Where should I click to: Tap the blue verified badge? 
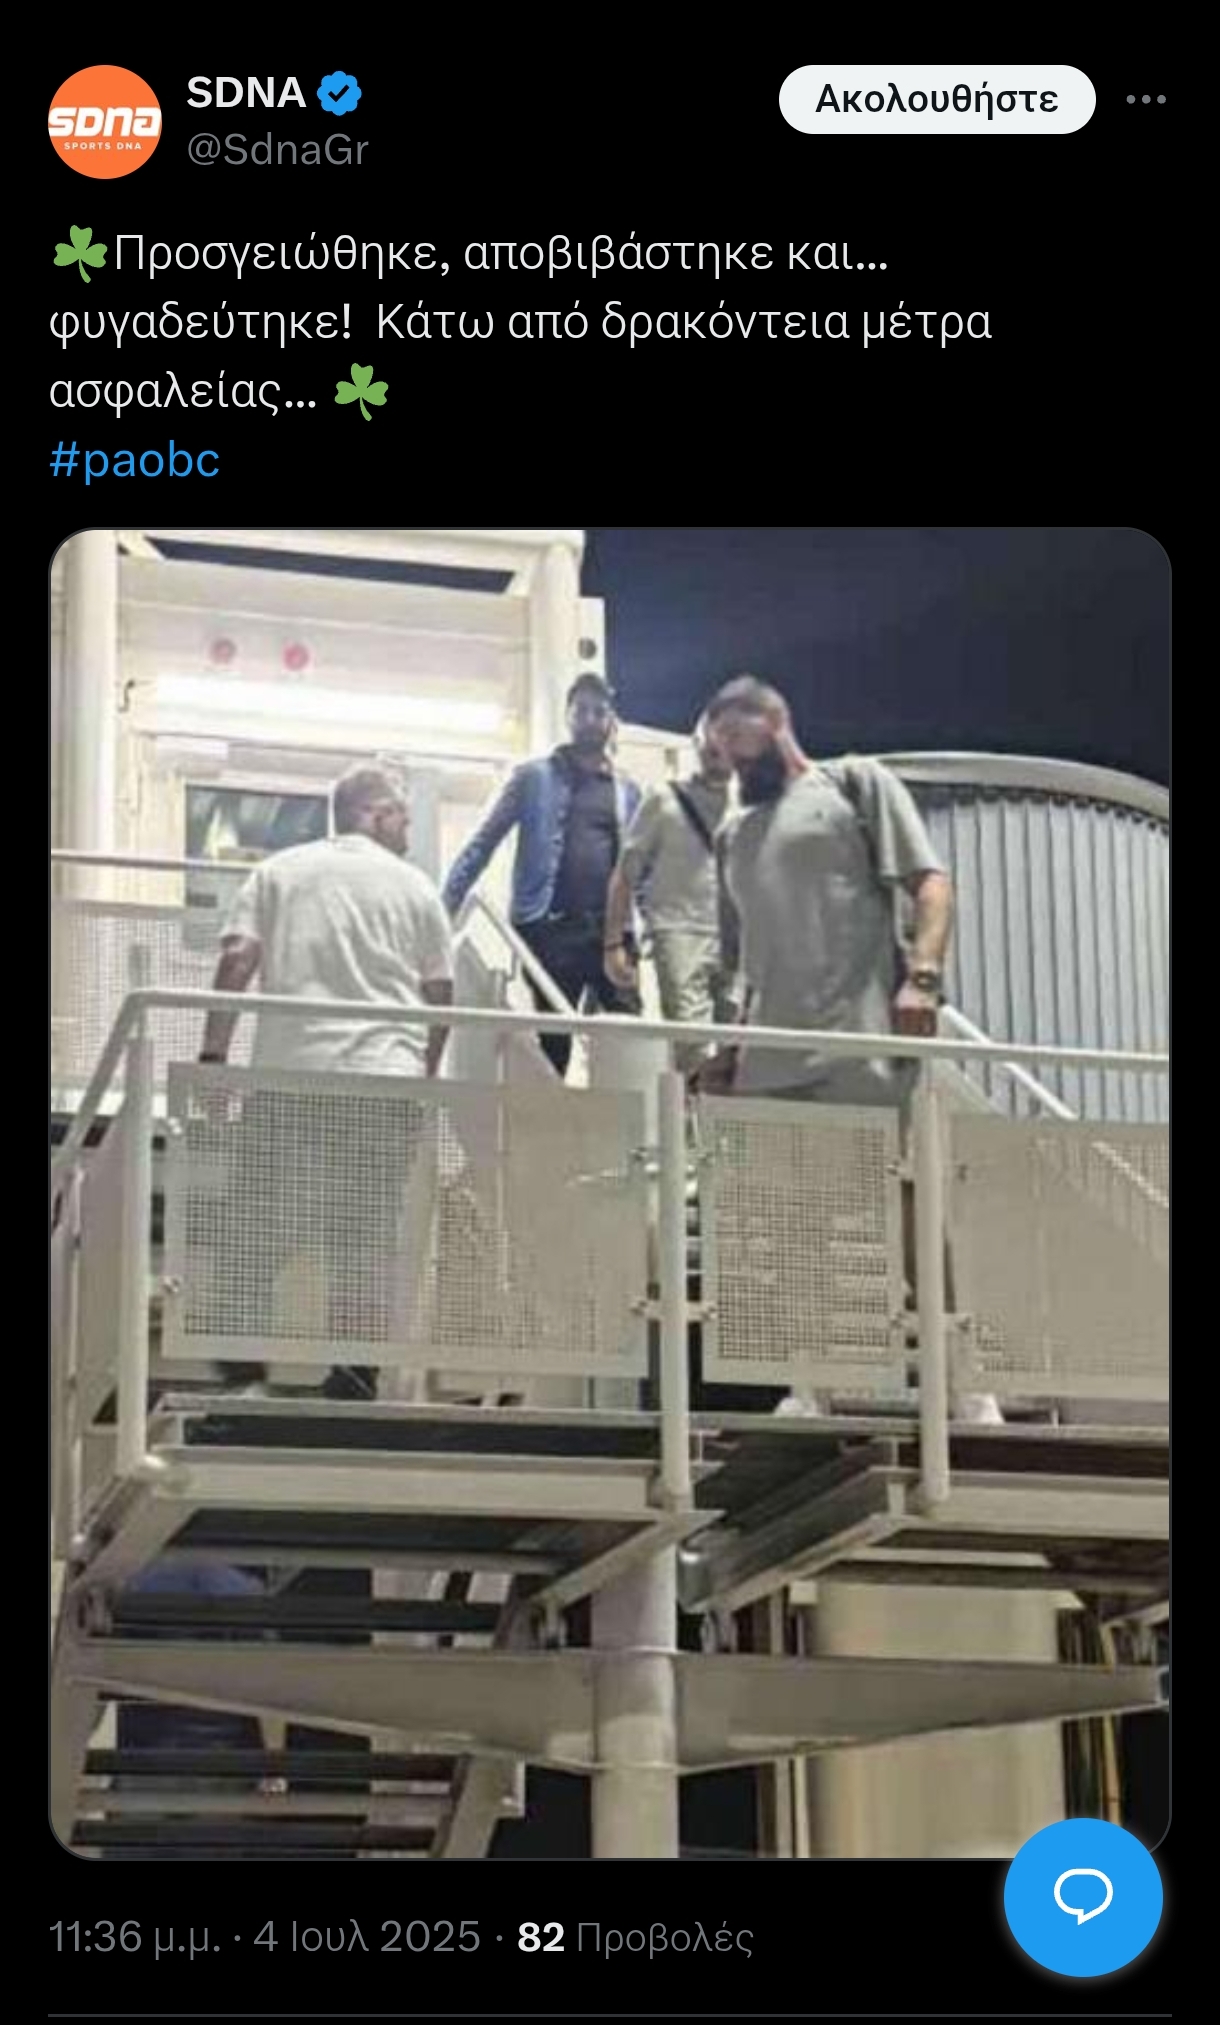coord(339,93)
